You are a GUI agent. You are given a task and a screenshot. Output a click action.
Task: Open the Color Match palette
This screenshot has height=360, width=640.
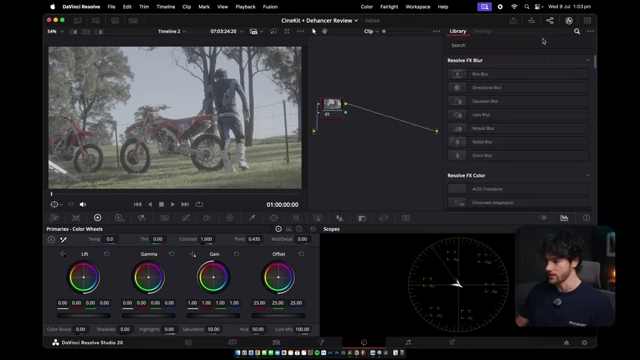coord(76,218)
